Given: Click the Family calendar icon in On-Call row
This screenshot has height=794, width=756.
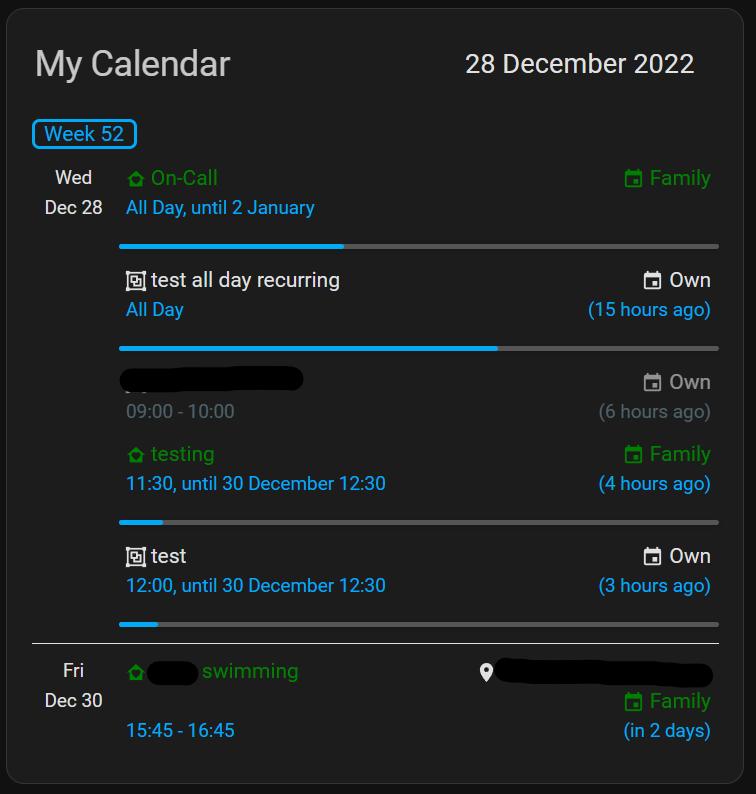Looking at the screenshot, I should [x=633, y=179].
